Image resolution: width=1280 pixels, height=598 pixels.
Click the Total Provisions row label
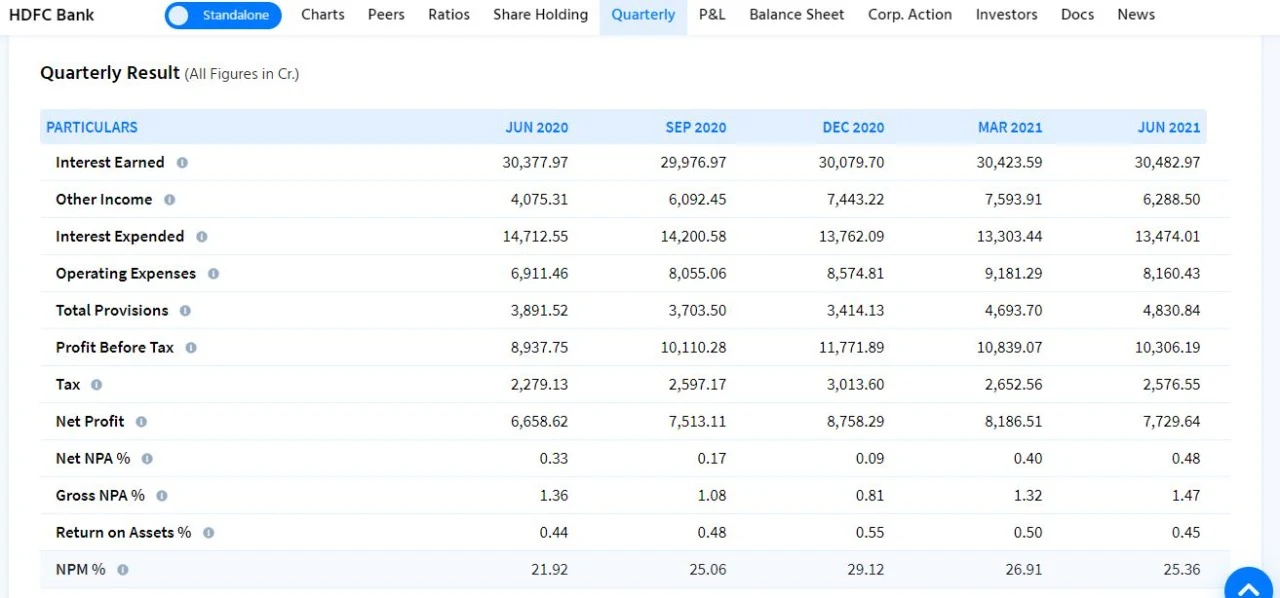[x=112, y=311]
